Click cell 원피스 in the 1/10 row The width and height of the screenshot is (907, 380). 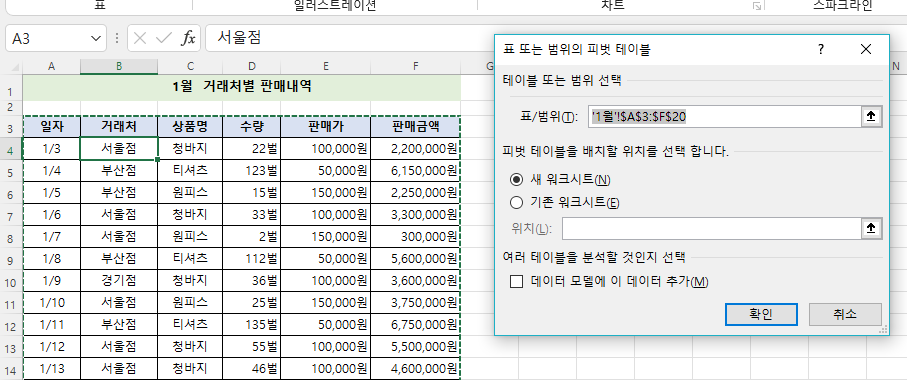190,302
